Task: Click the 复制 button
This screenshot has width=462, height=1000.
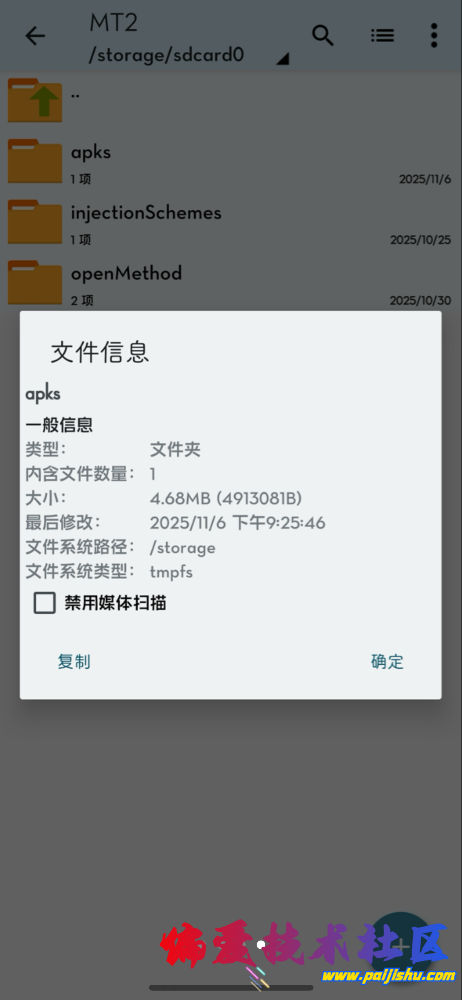Action: coord(74,661)
